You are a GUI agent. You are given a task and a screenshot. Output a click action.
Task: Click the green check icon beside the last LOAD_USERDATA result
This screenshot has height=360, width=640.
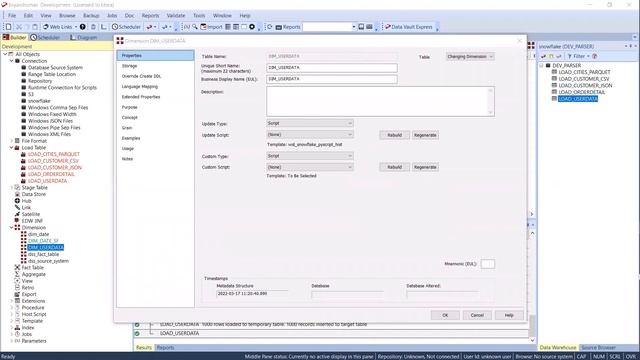tap(137, 333)
